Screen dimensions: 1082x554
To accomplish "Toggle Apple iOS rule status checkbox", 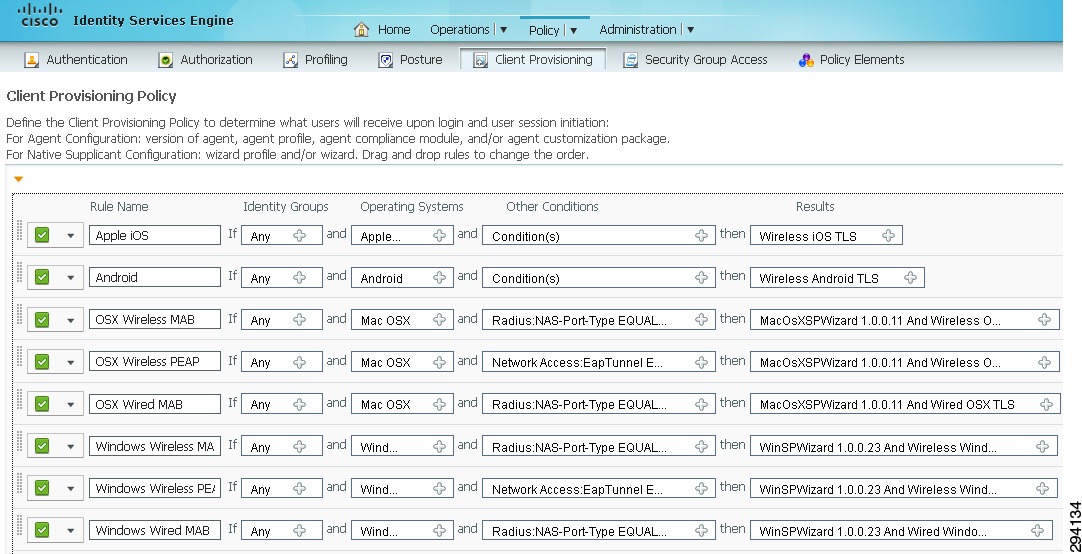I will pyautogui.click(x=42, y=235).
